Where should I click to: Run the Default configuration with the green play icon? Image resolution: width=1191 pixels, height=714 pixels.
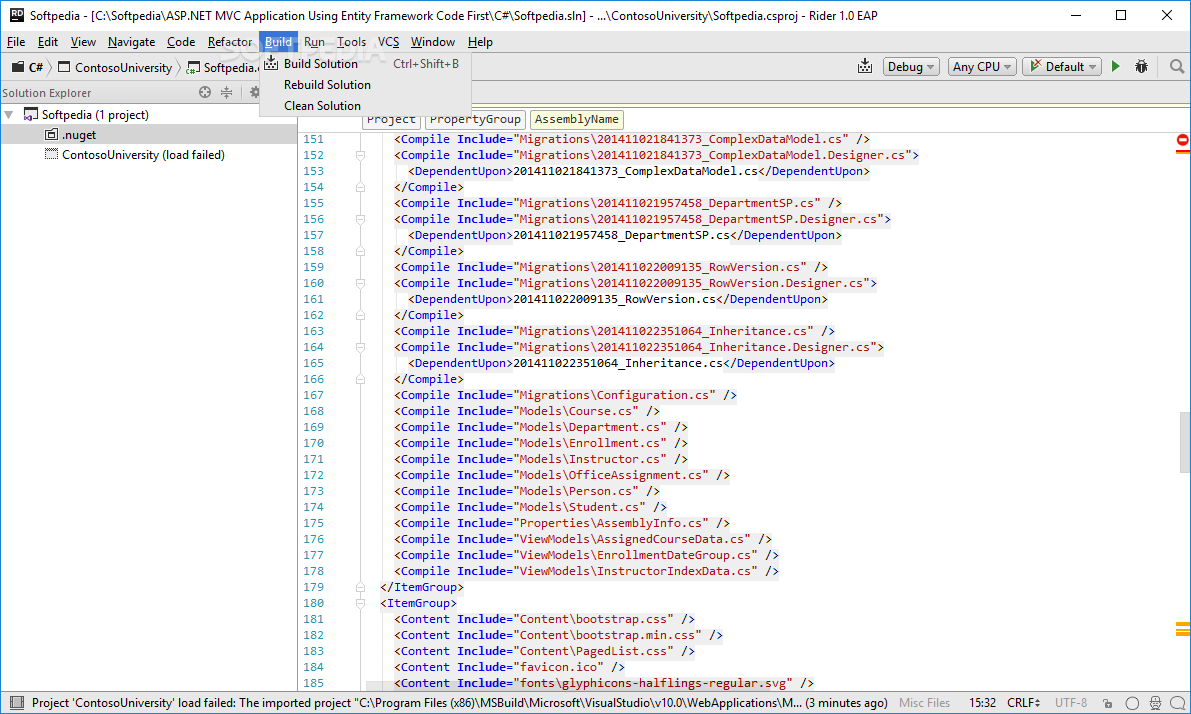tap(1116, 67)
